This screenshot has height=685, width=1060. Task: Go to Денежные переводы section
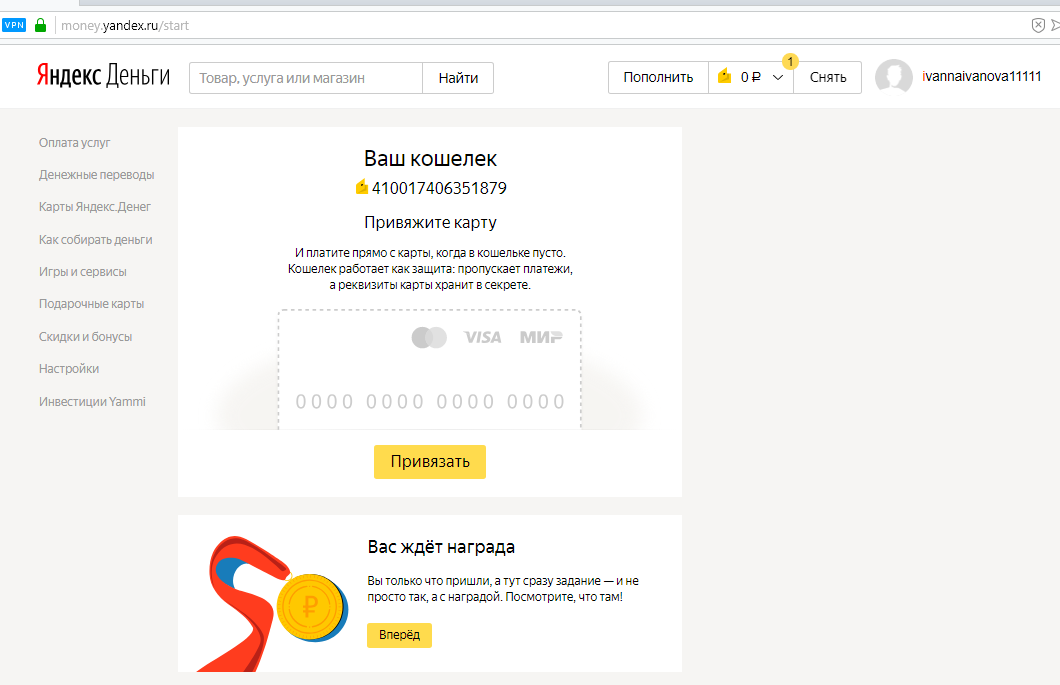(x=96, y=175)
